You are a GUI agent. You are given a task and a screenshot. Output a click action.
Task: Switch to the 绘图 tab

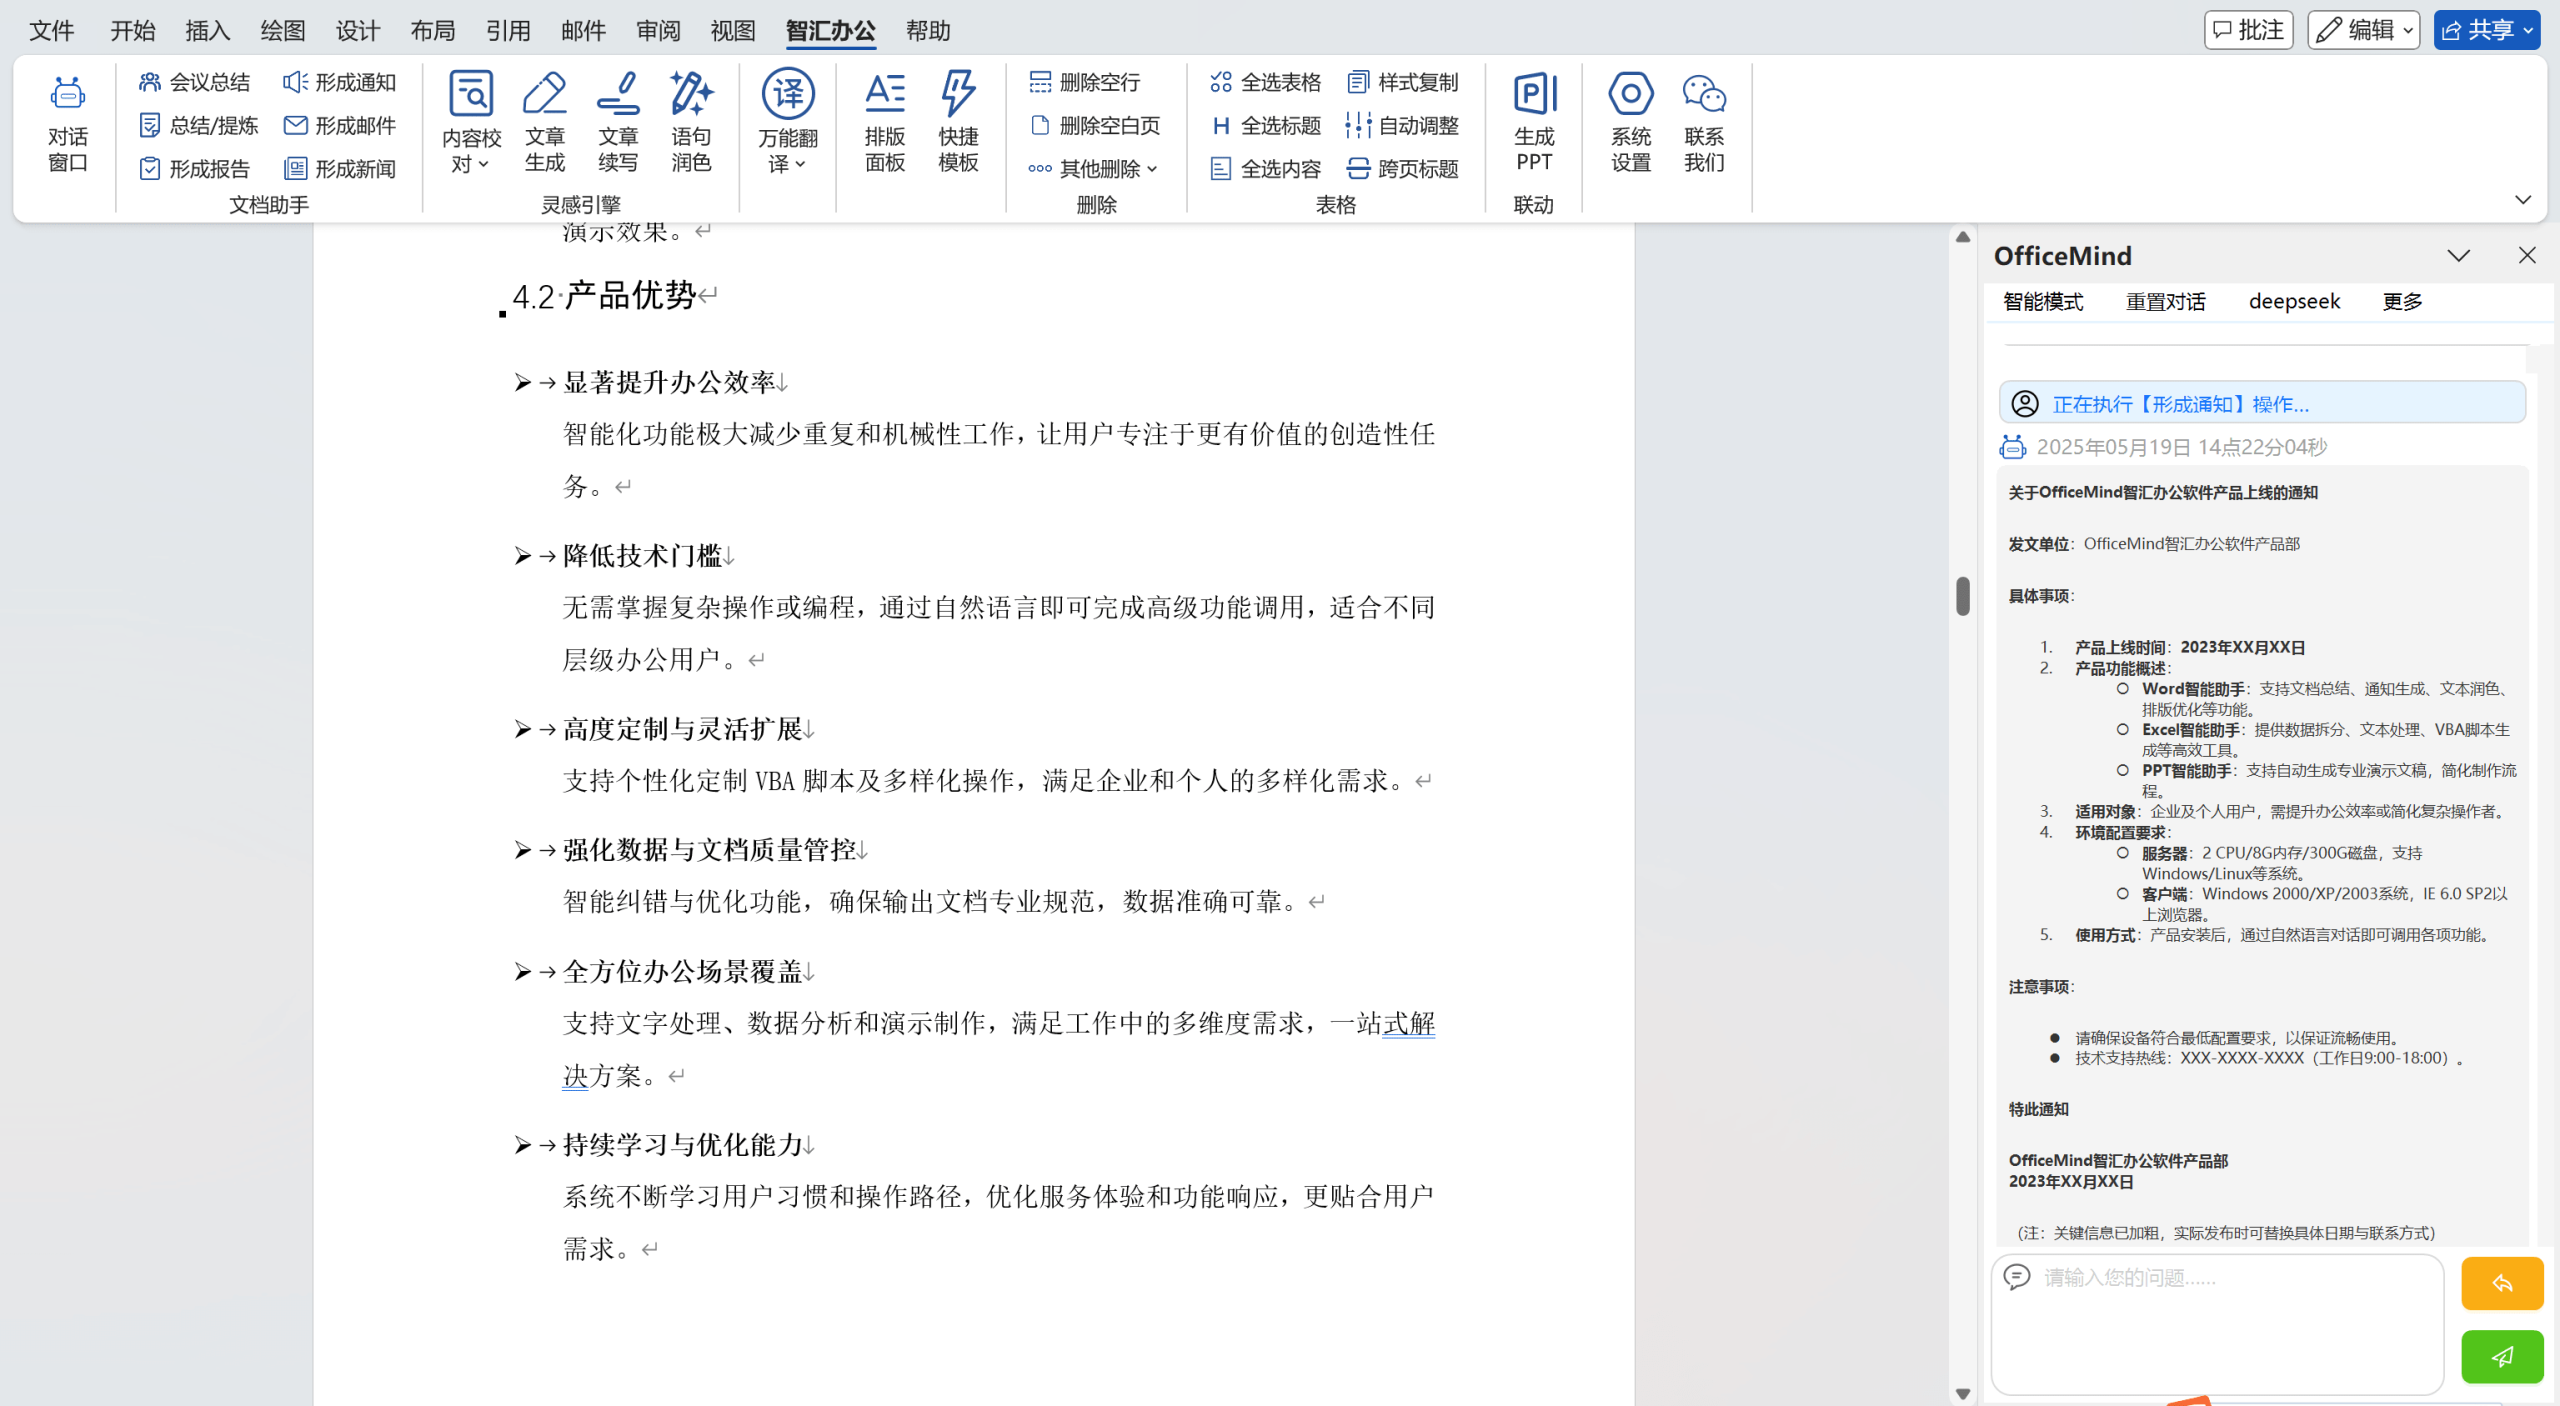click(283, 31)
